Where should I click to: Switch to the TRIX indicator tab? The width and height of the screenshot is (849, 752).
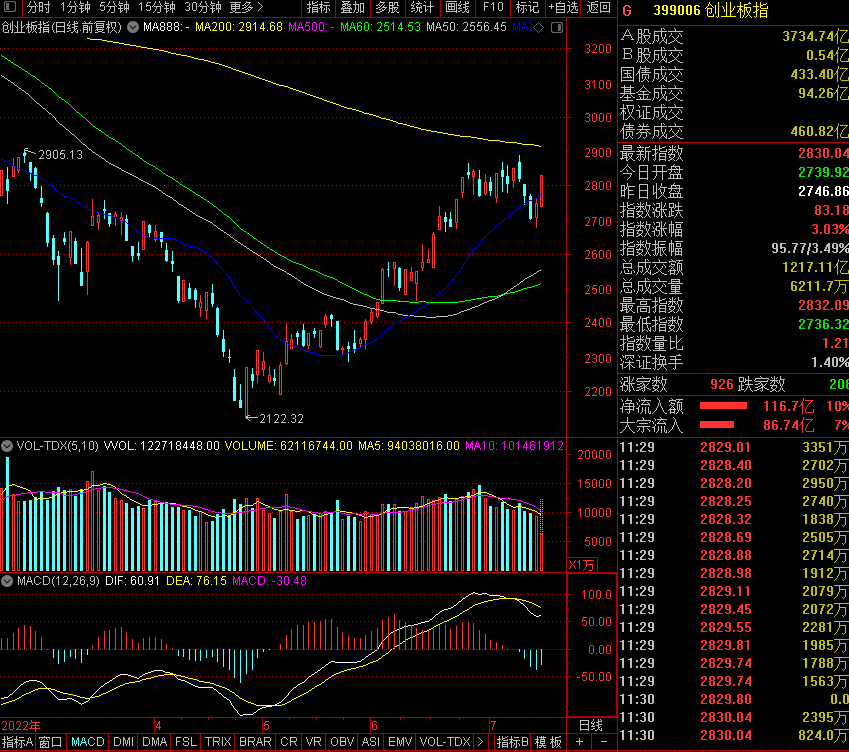[x=217, y=742]
